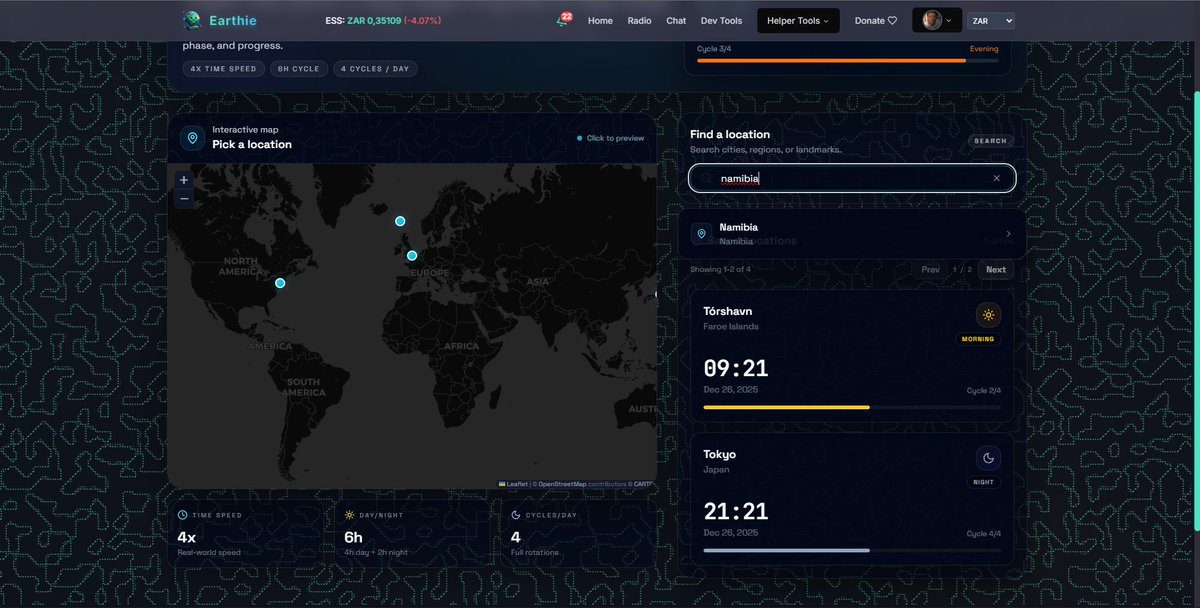Click the Pick a location heading
Screen dimensions: 1200x608
coord(252,144)
